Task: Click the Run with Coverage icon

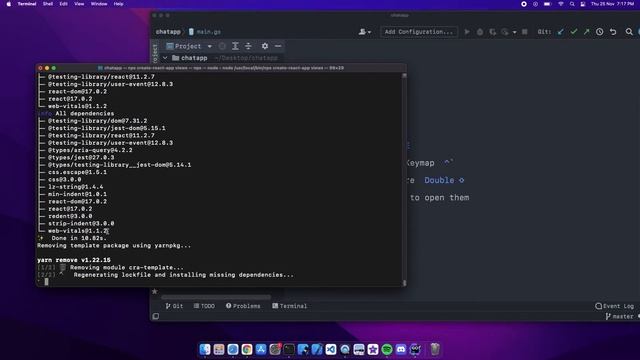Action: [493, 32]
